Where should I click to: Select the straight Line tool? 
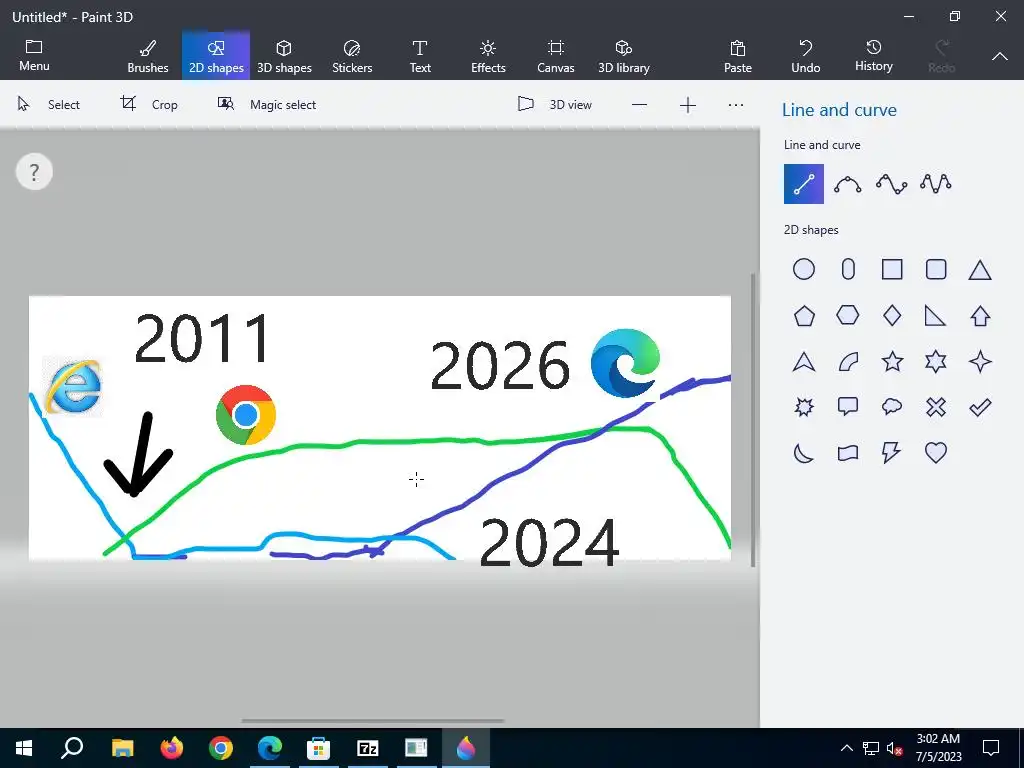[803, 184]
